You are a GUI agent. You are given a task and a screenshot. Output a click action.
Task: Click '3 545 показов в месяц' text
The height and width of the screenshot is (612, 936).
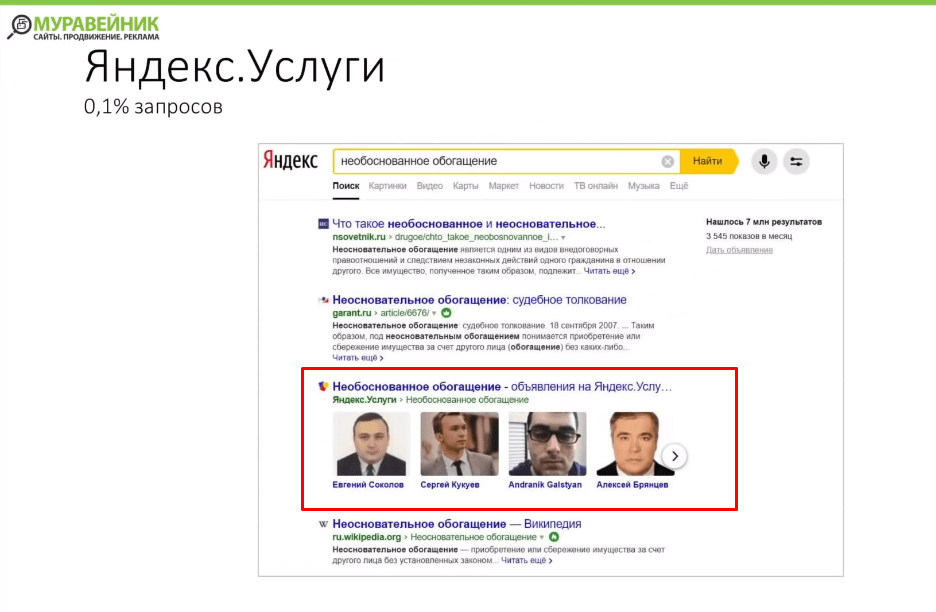(x=749, y=236)
